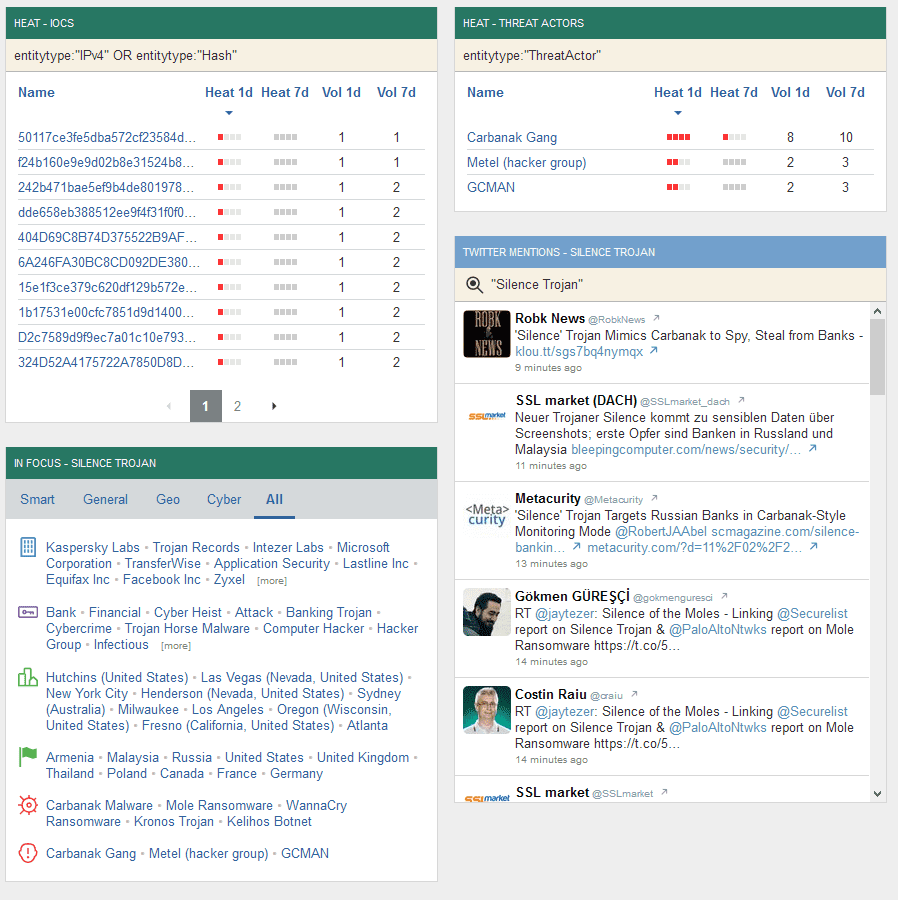Go to next page arrow in IOCs pagination
The width and height of the screenshot is (898, 900).
(274, 406)
